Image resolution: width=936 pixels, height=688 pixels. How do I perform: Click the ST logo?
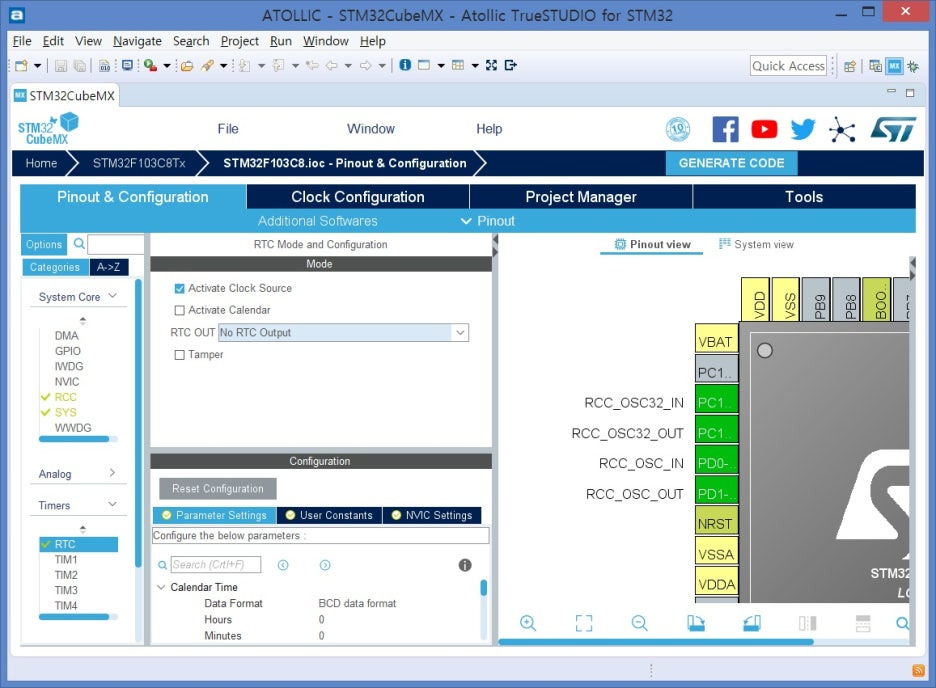click(893, 129)
